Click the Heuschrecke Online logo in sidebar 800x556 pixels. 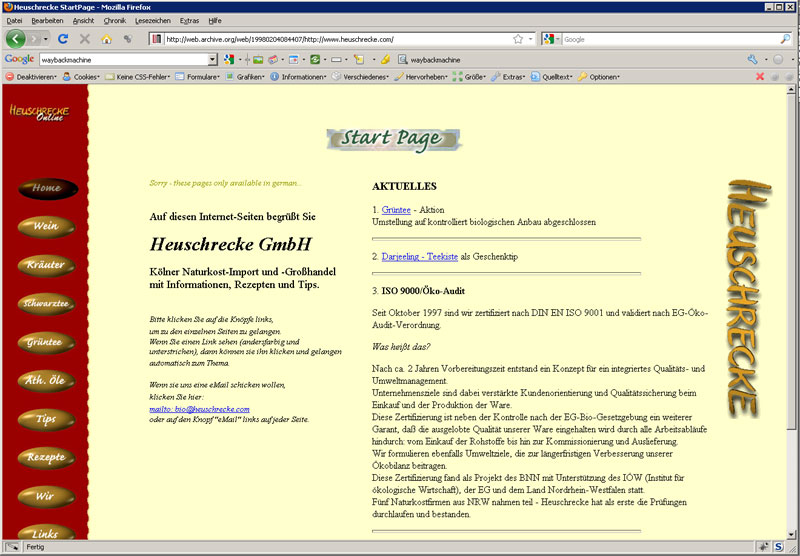tap(39, 112)
